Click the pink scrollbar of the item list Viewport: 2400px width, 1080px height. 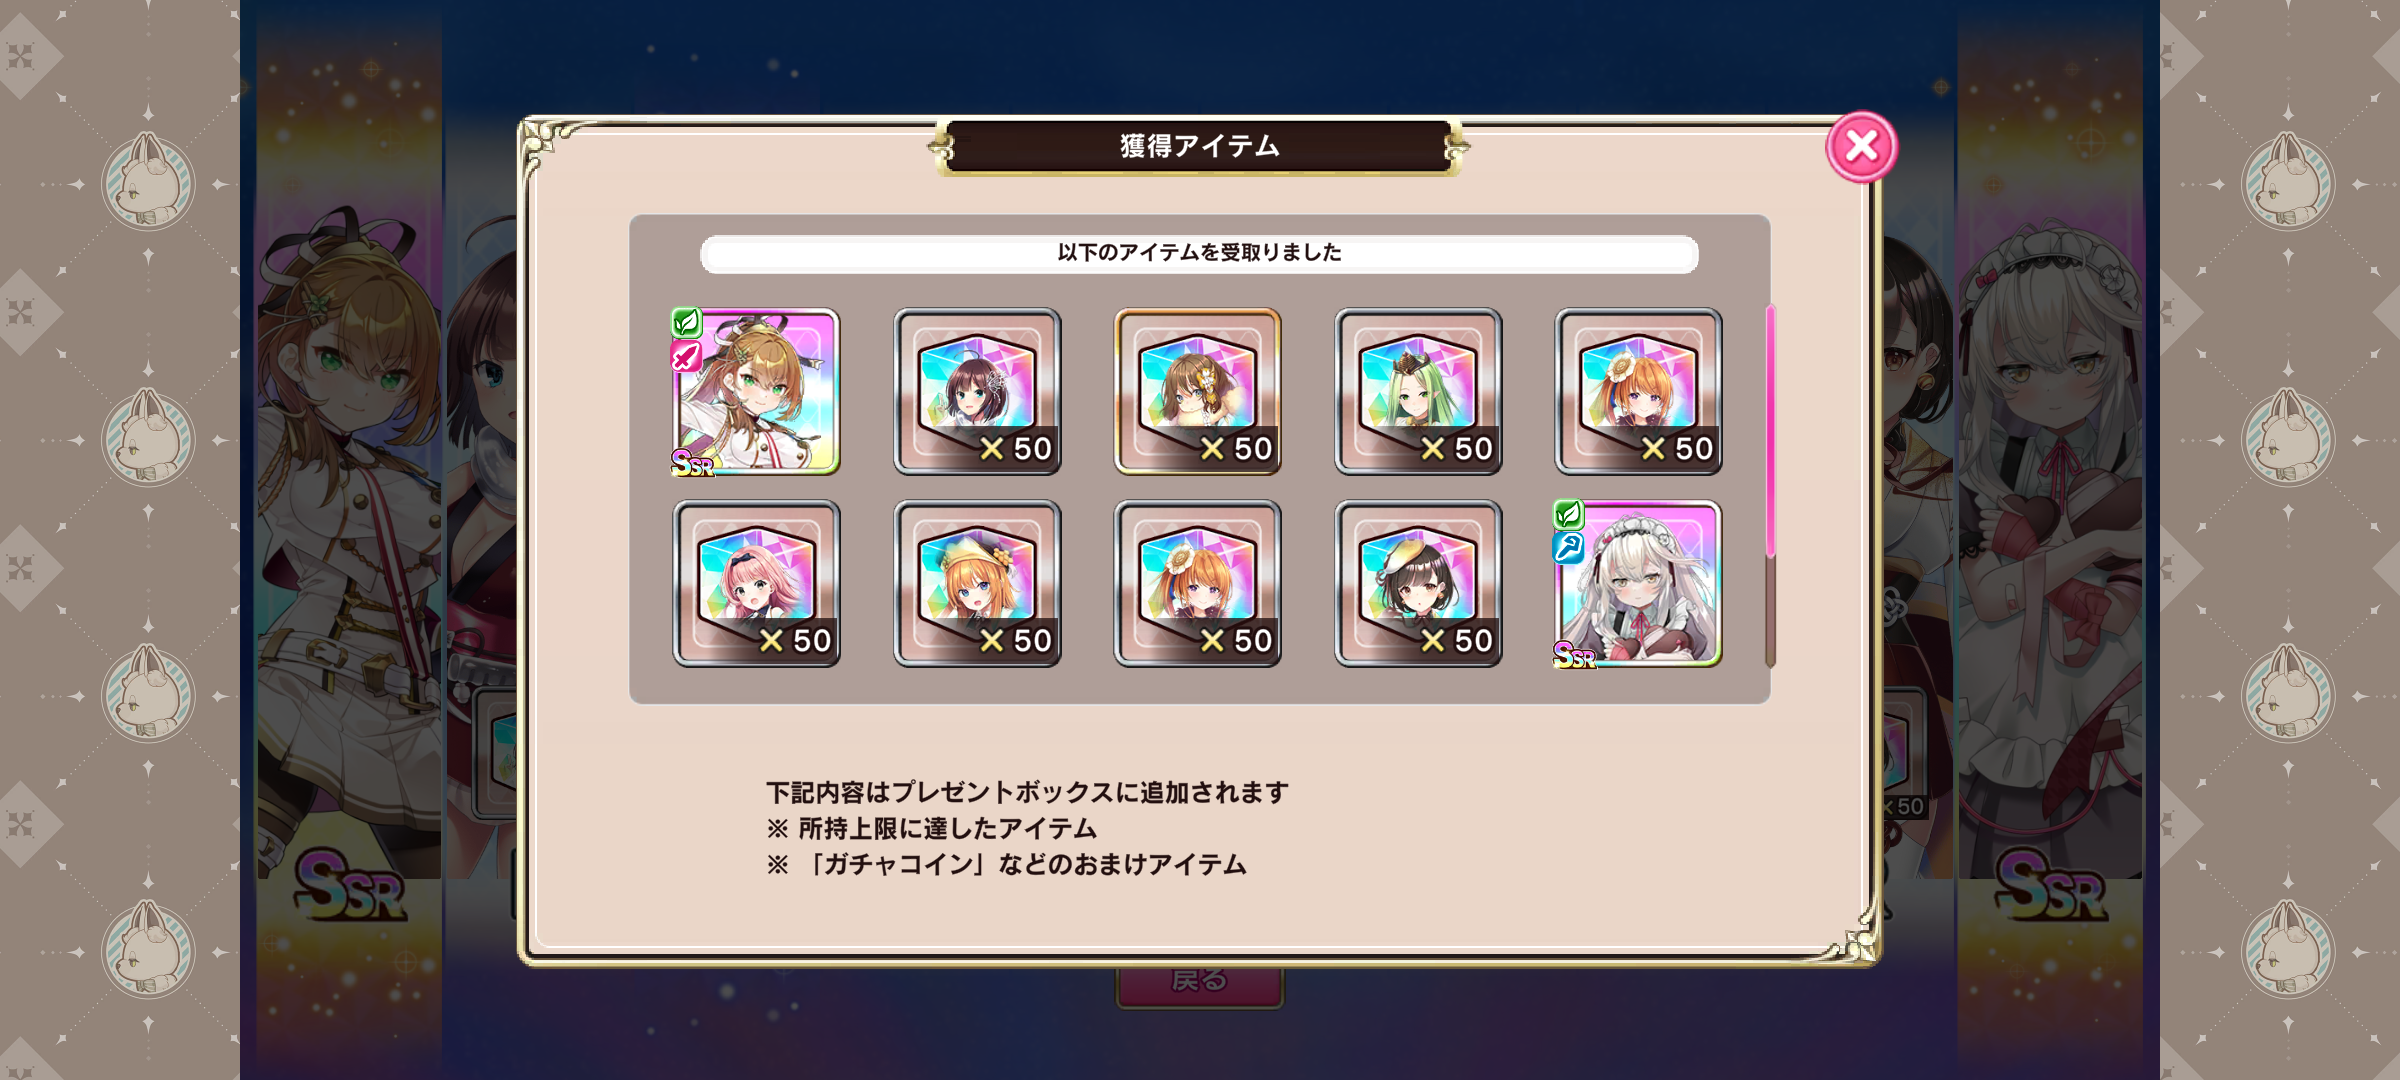point(1770,432)
